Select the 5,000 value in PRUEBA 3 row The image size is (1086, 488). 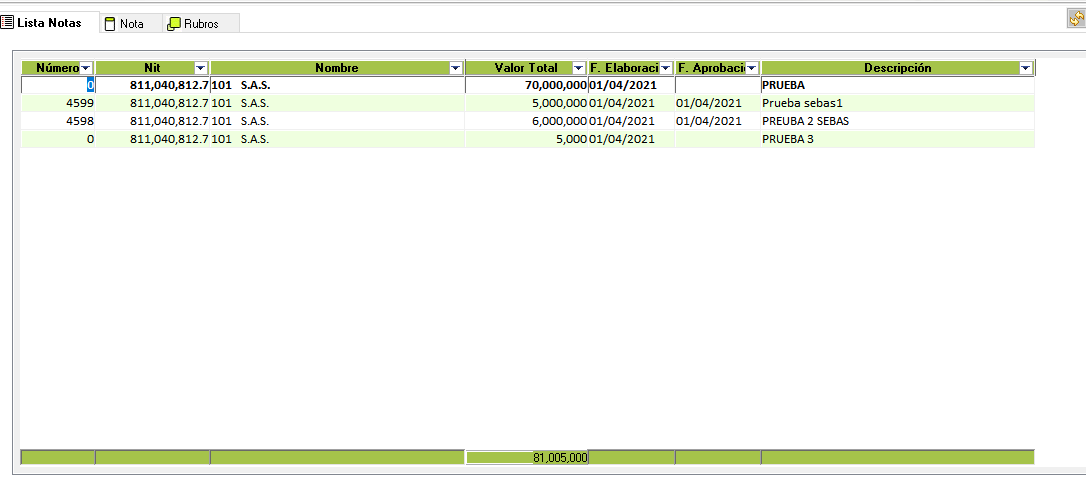(x=526, y=139)
